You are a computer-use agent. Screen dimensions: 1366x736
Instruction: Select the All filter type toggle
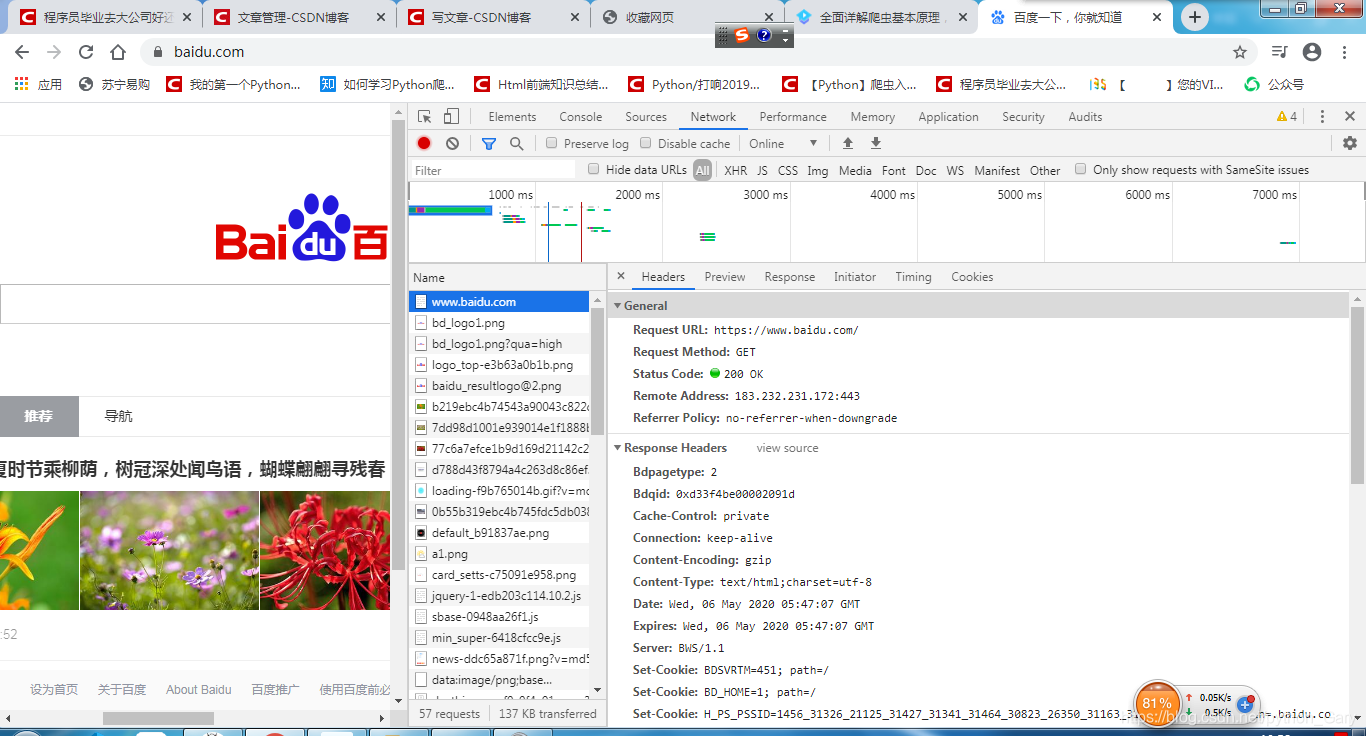click(703, 170)
